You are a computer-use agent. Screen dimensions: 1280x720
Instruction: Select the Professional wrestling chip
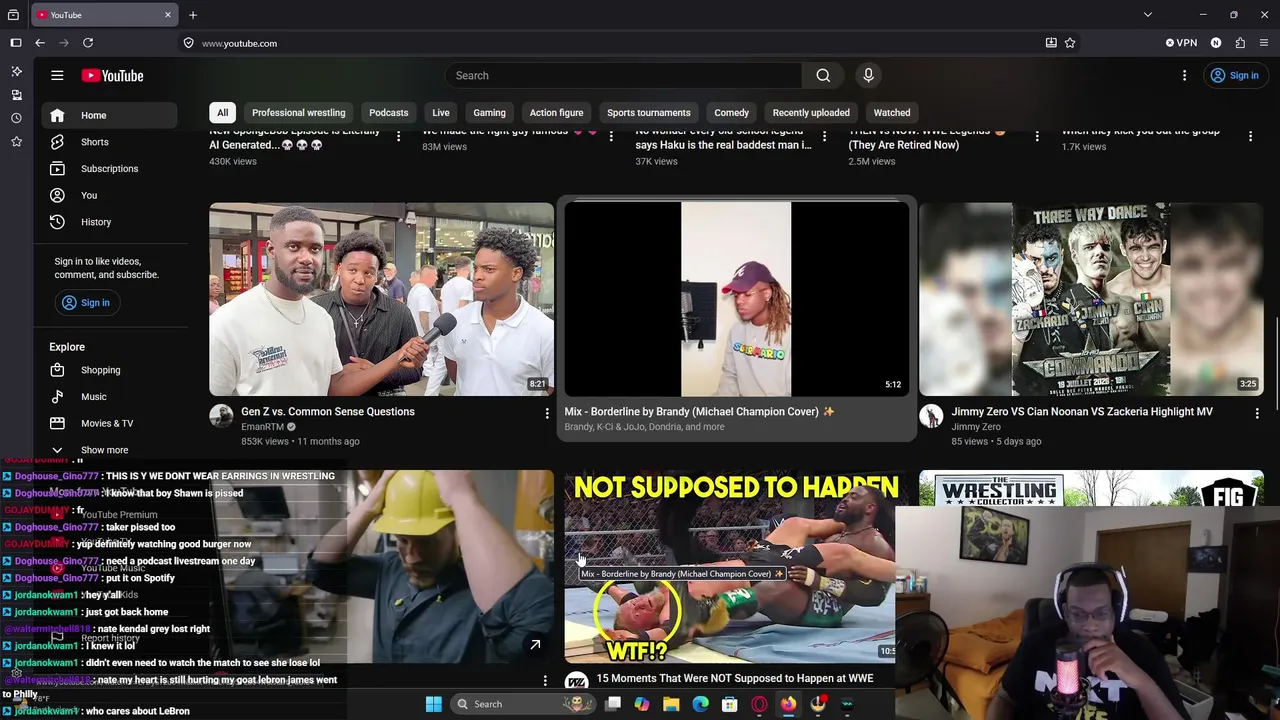[298, 113]
